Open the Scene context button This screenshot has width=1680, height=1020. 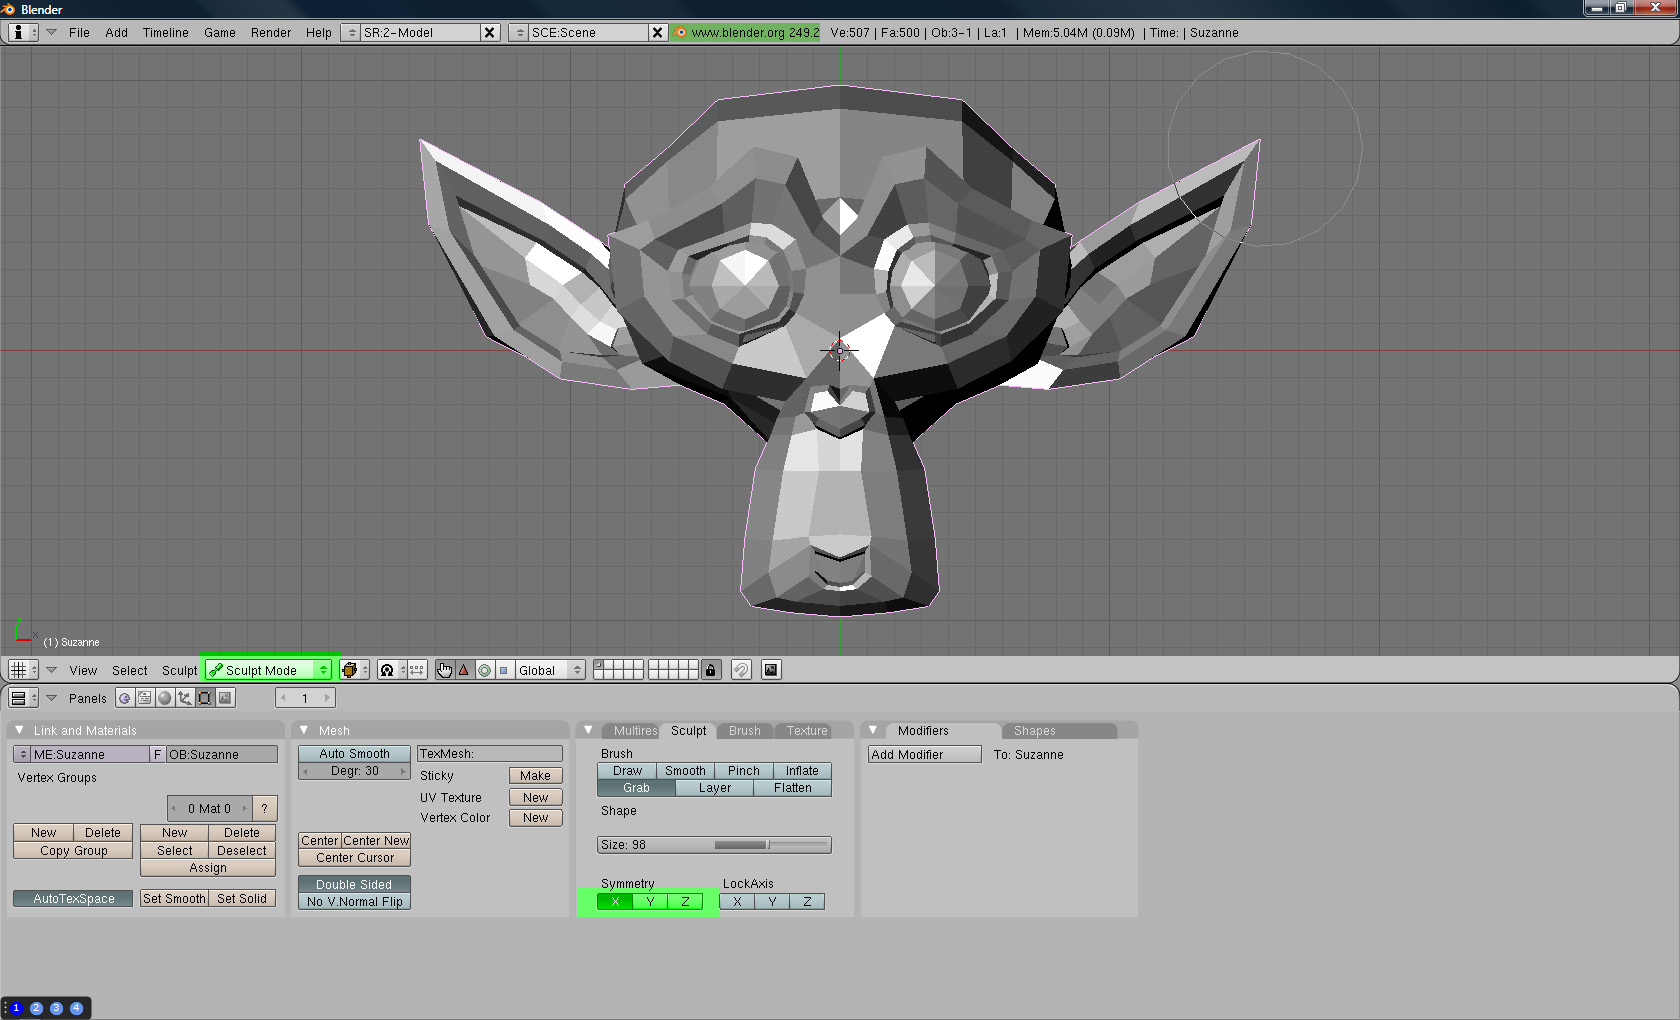225,698
